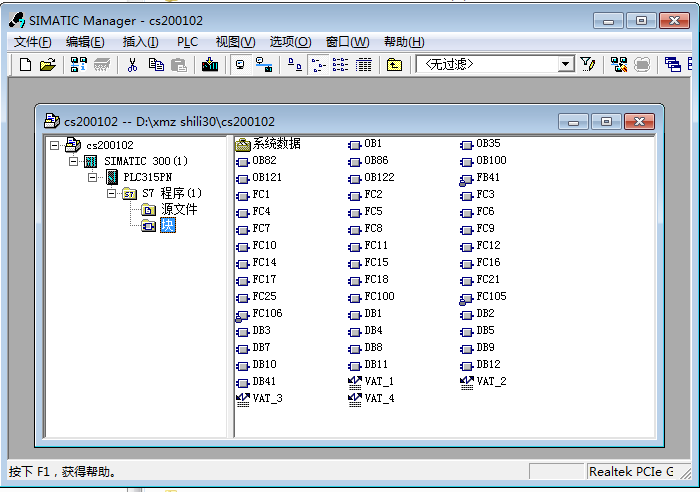Select the OB35 block icon
The image size is (700, 492).
tap(467, 145)
